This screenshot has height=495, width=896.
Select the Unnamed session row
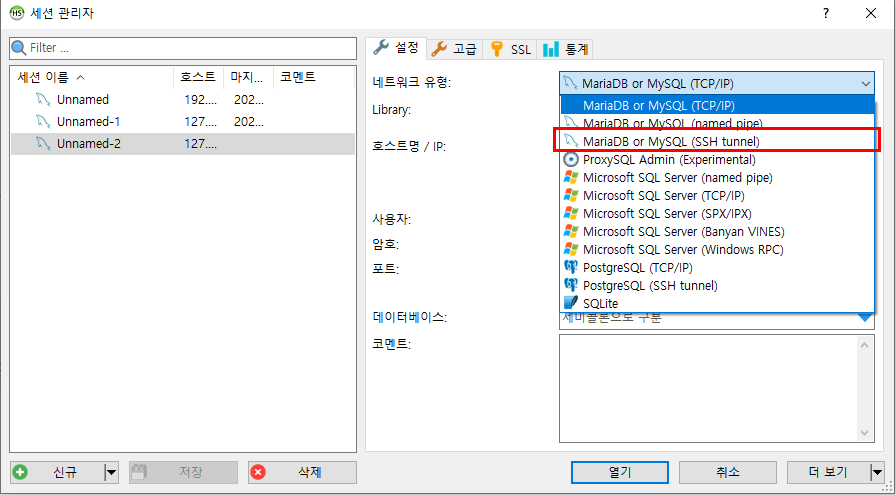tap(183, 99)
